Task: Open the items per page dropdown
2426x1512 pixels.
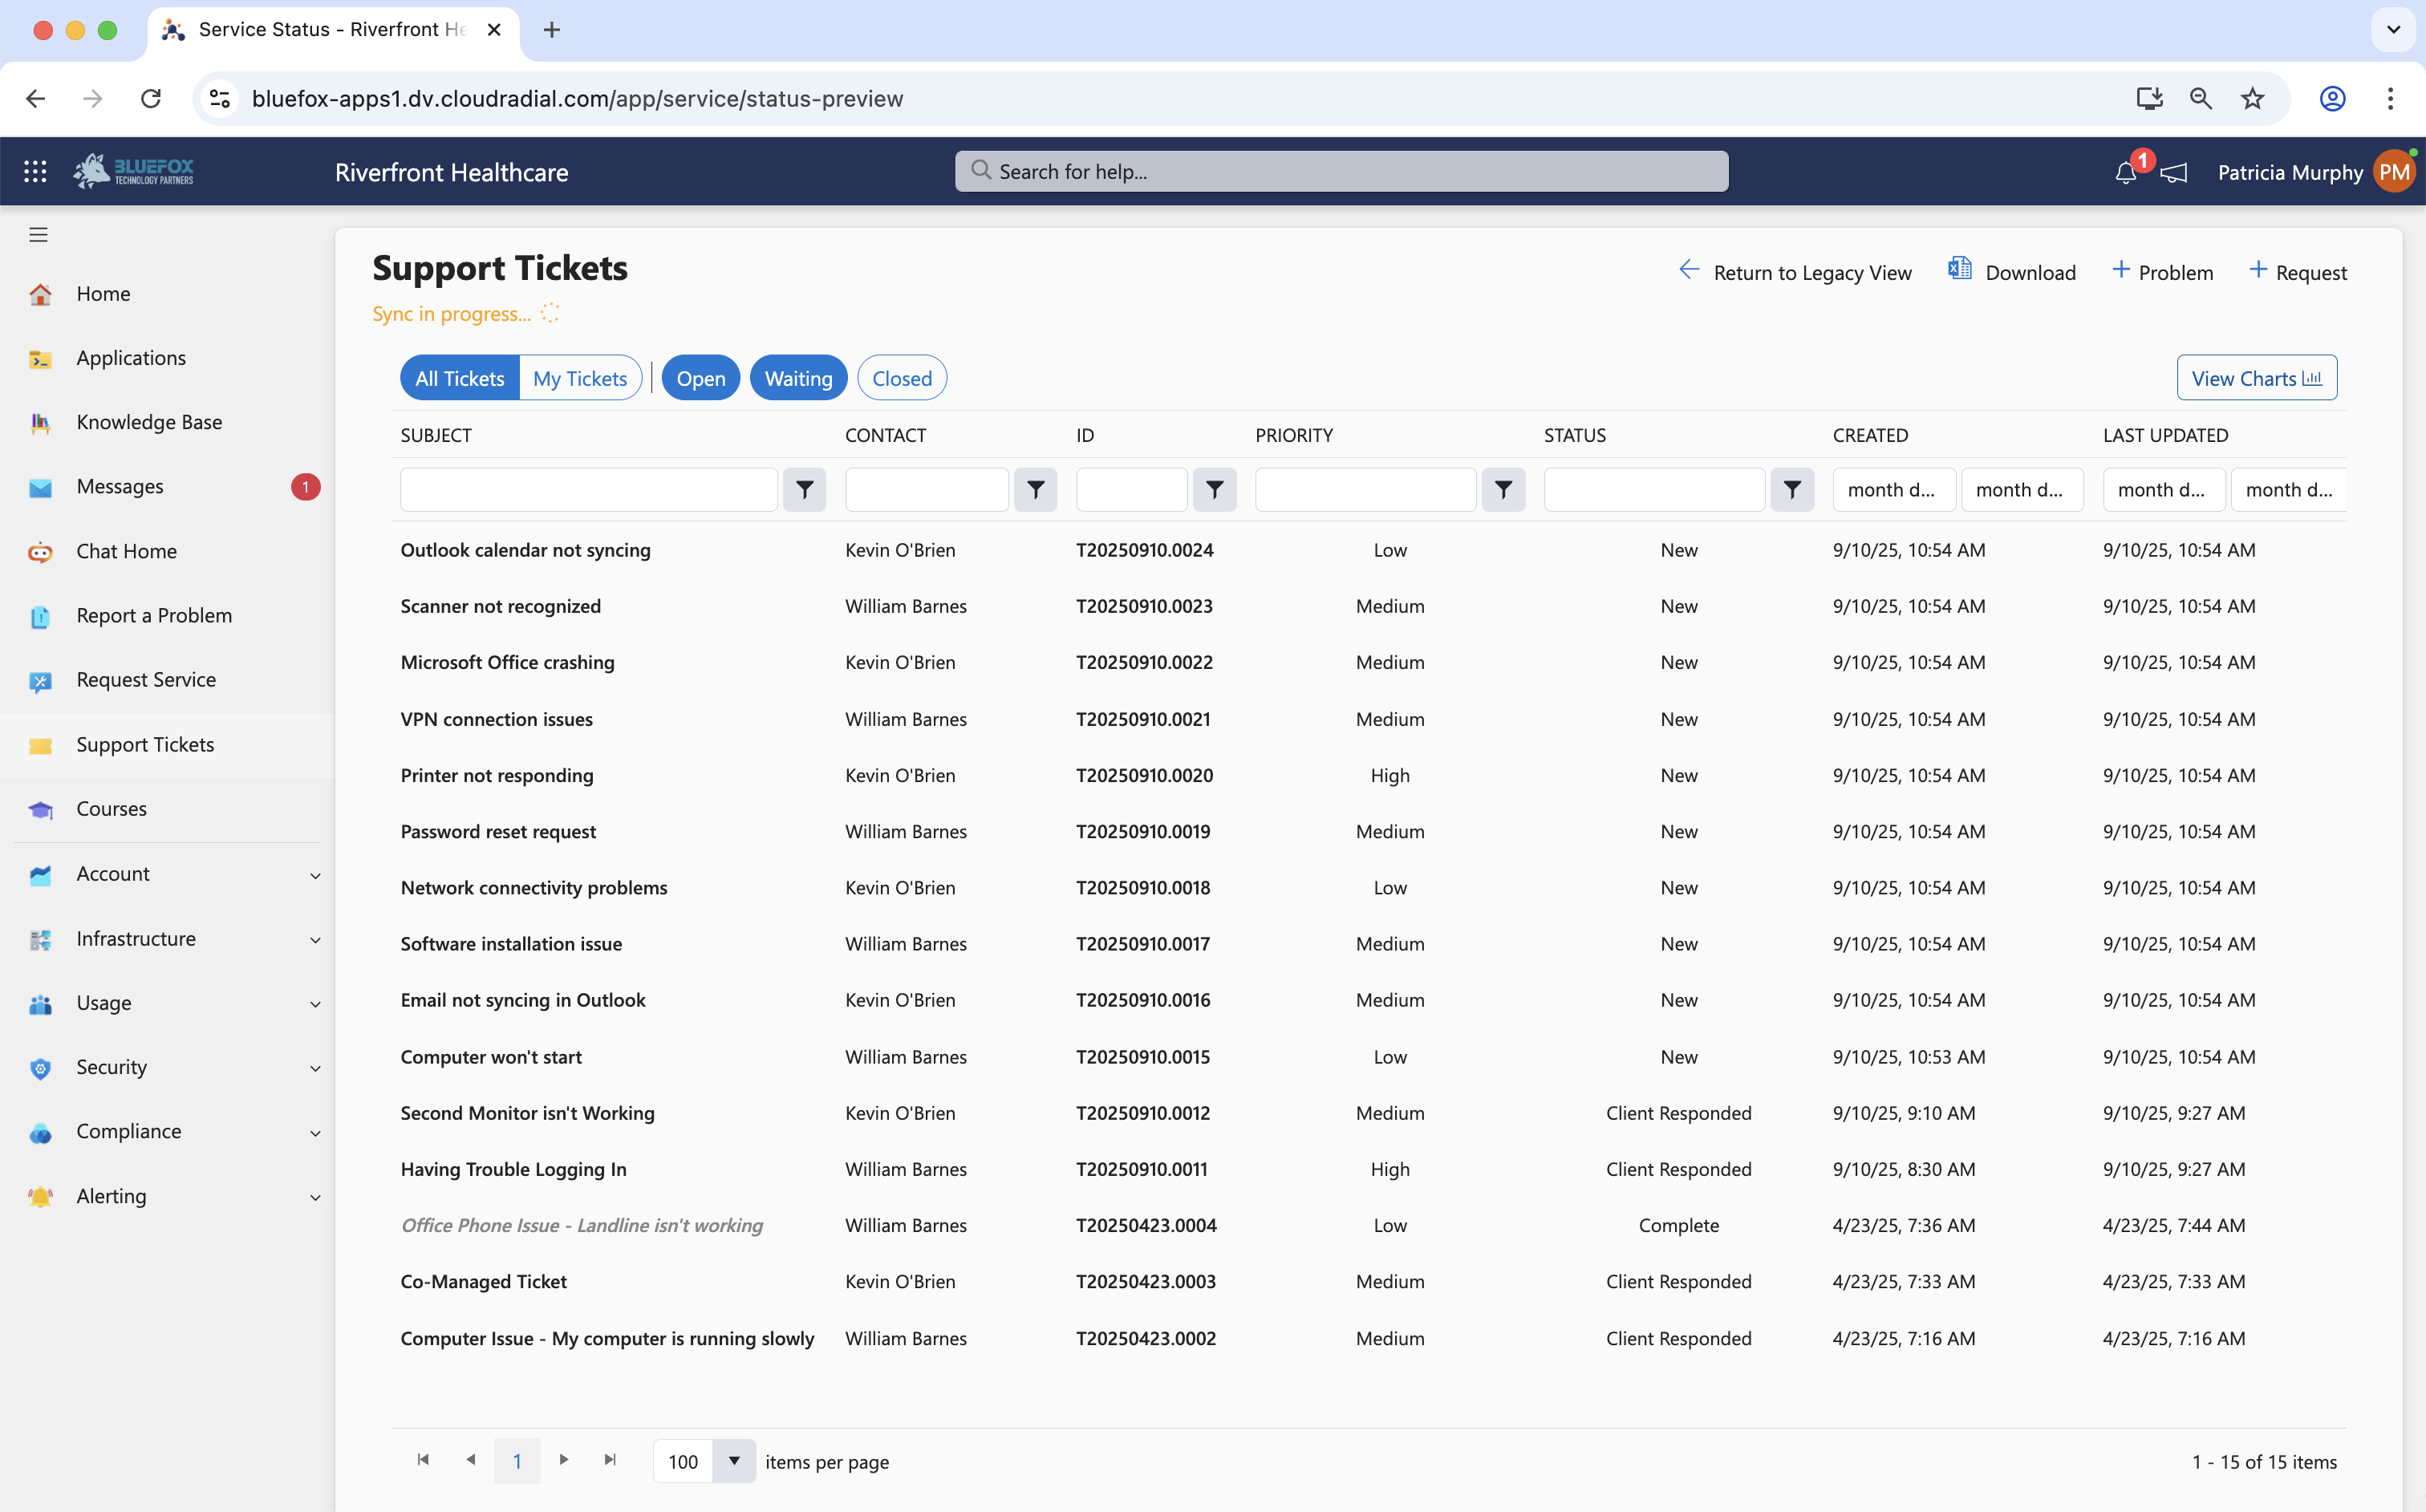Action: coord(734,1461)
